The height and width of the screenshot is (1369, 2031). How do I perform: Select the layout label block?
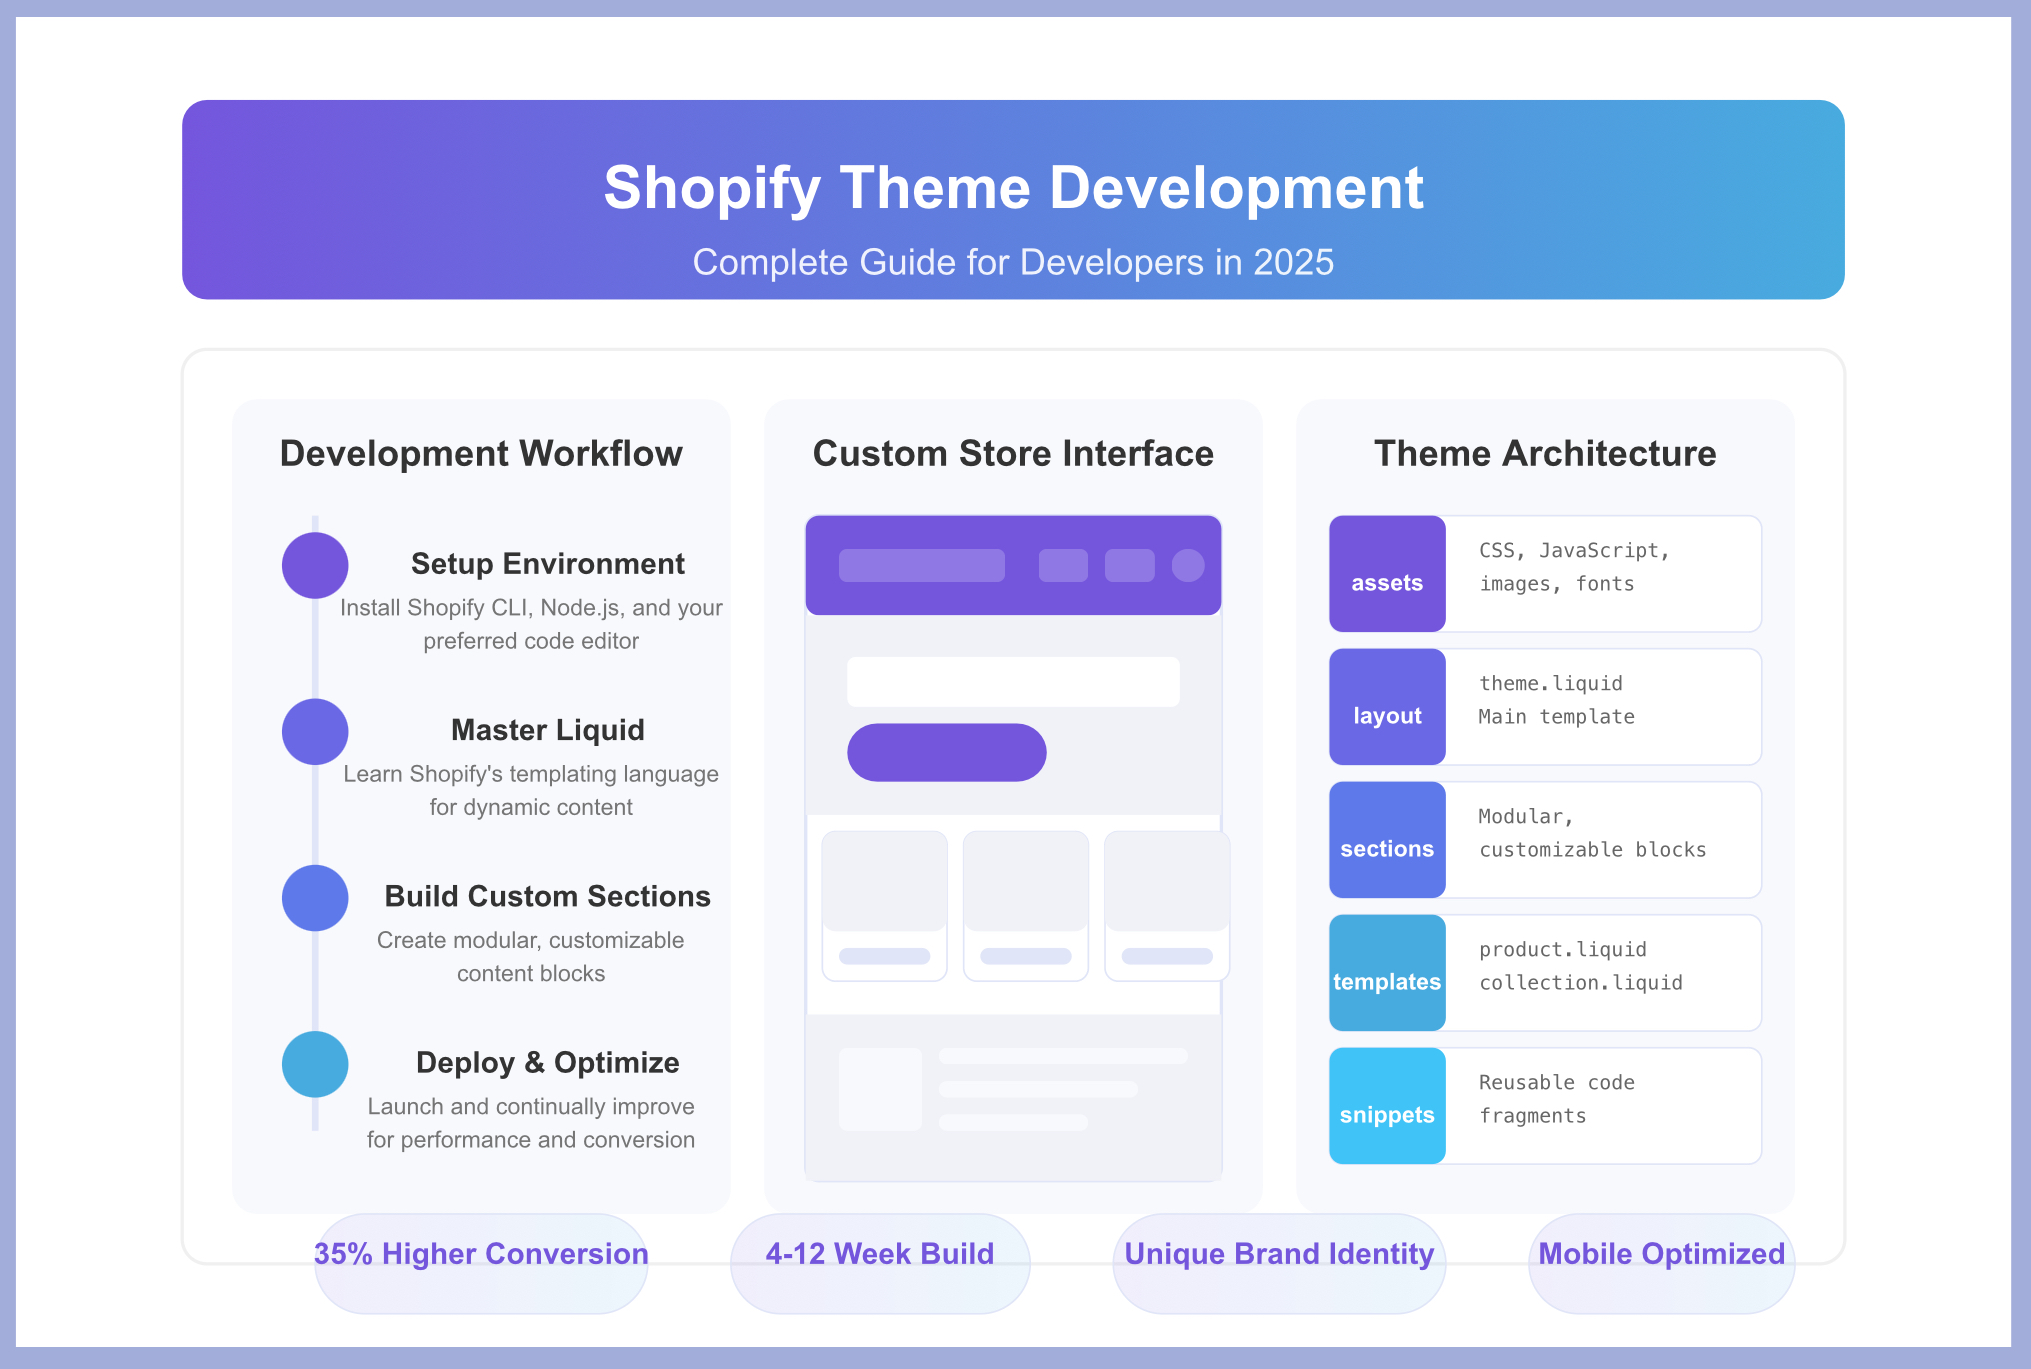coord(1387,707)
